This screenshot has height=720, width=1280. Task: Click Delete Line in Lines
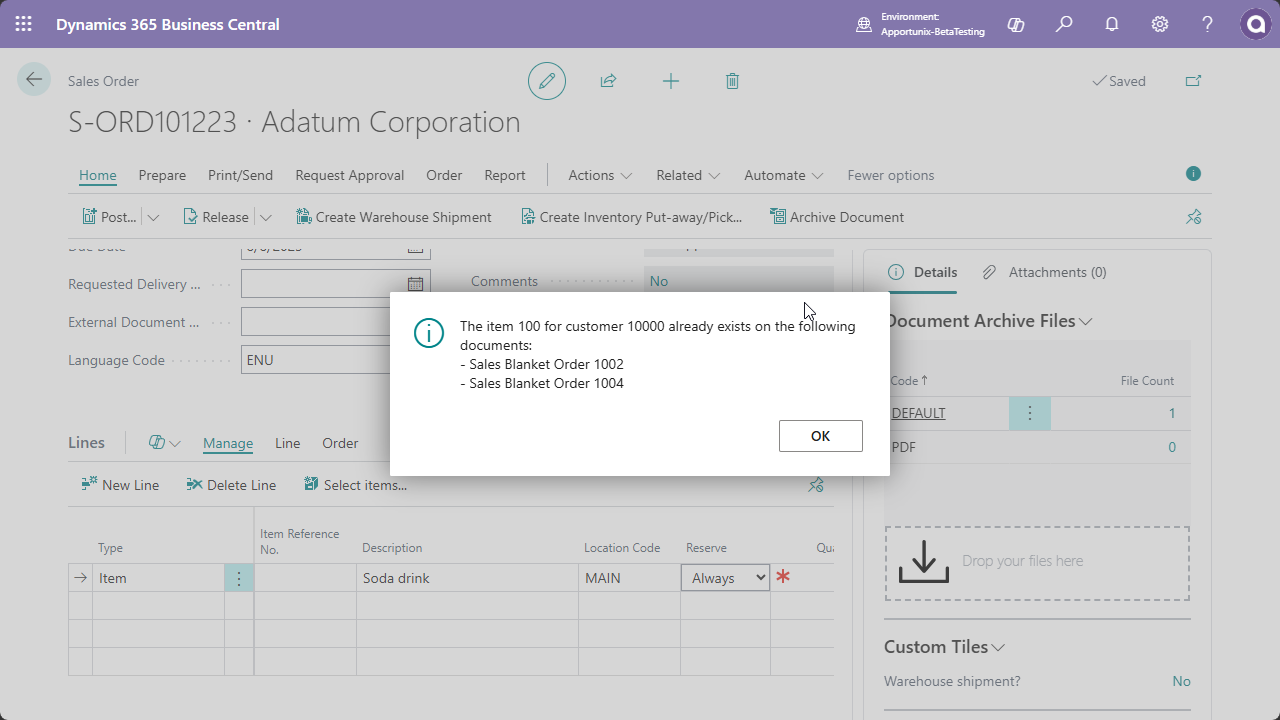pyautogui.click(x=231, y=485)
